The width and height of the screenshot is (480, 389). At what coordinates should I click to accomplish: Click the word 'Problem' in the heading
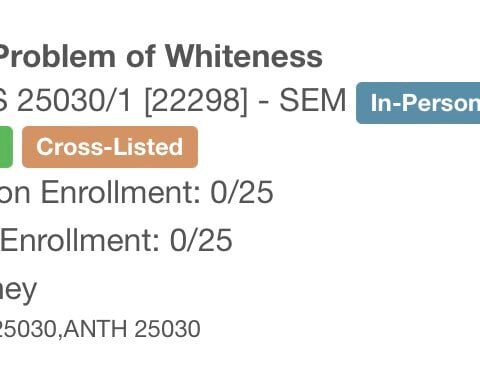57,56
